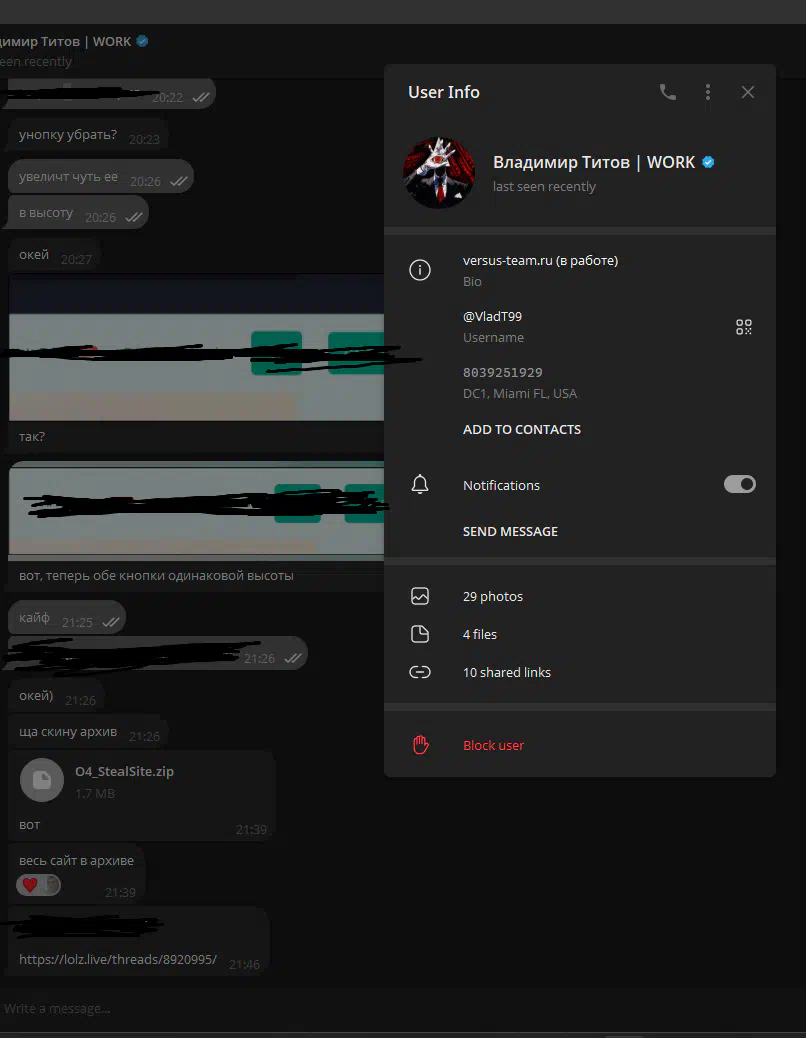Start a voice call with the phone icon
This screenshot has width=806, height=1038.
(x=667, y=92)
